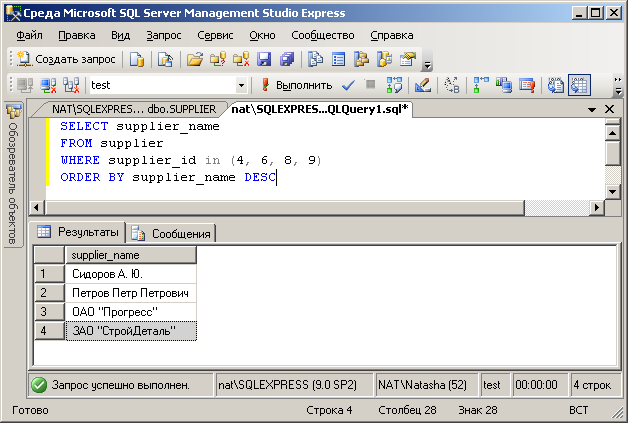628x423 pixels.
Task: Click the Change Connection icon
Action: [x=71, y=85]
